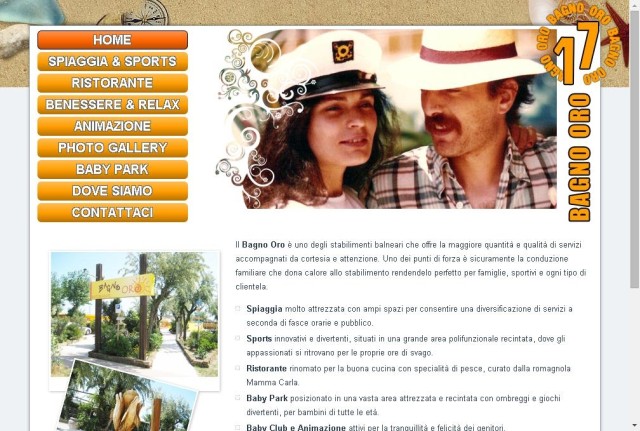Click the scrollbar down arrow

[x=635, y=426]
